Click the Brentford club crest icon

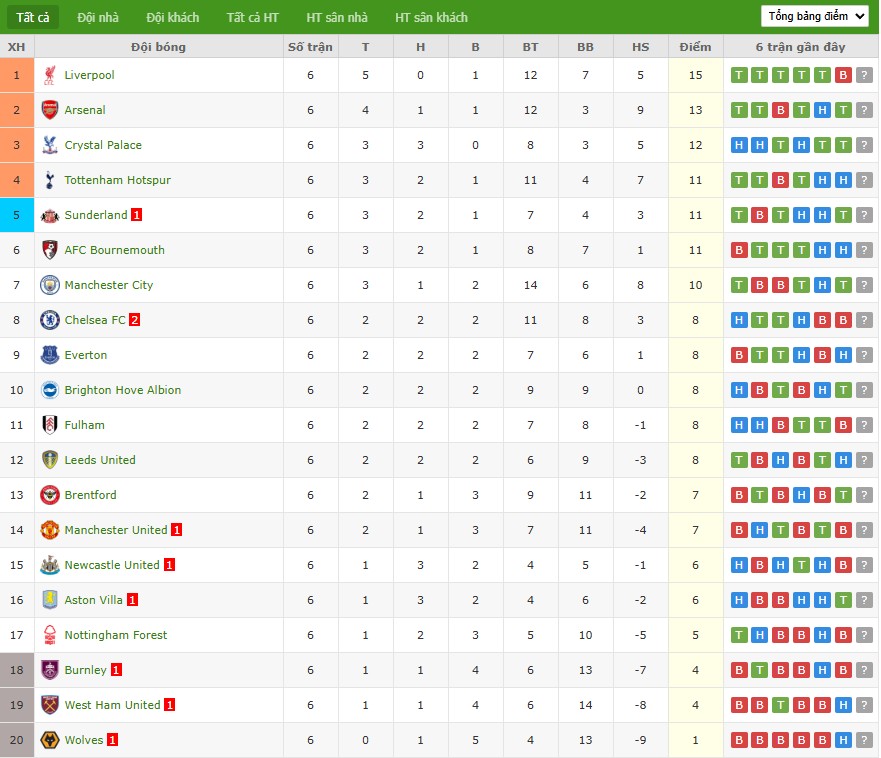click(49, 495)
